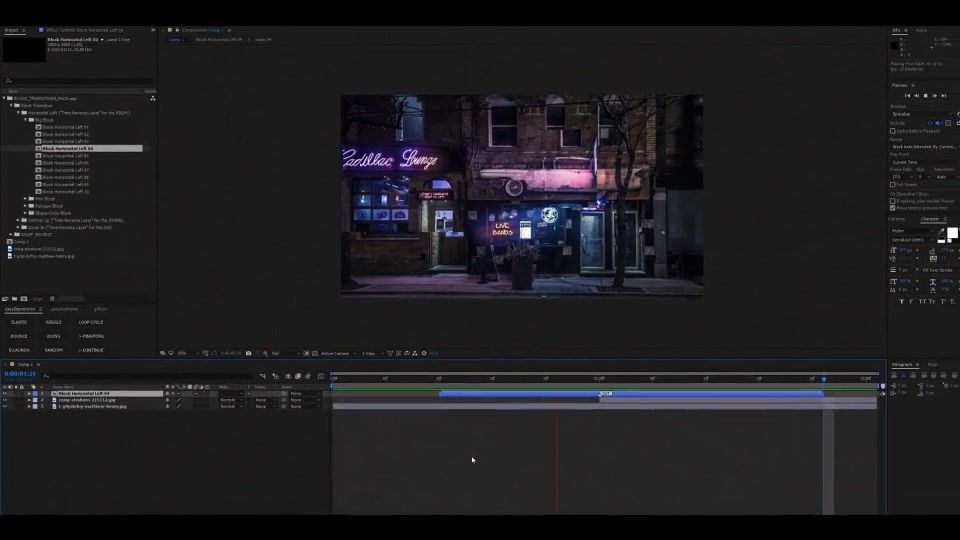
Task: Select Block Horizontal Left 07 composition
Action: (x=66, y=170)
